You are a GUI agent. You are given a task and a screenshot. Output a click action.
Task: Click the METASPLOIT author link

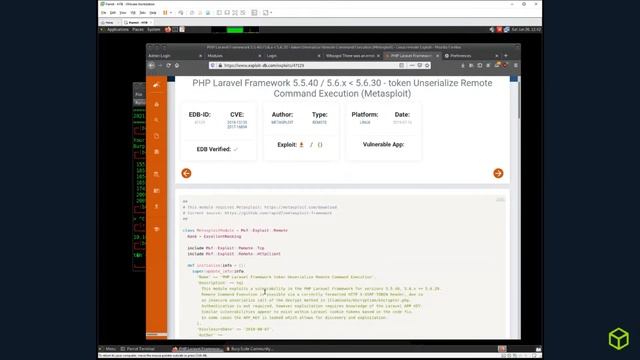tap(282, 122)
